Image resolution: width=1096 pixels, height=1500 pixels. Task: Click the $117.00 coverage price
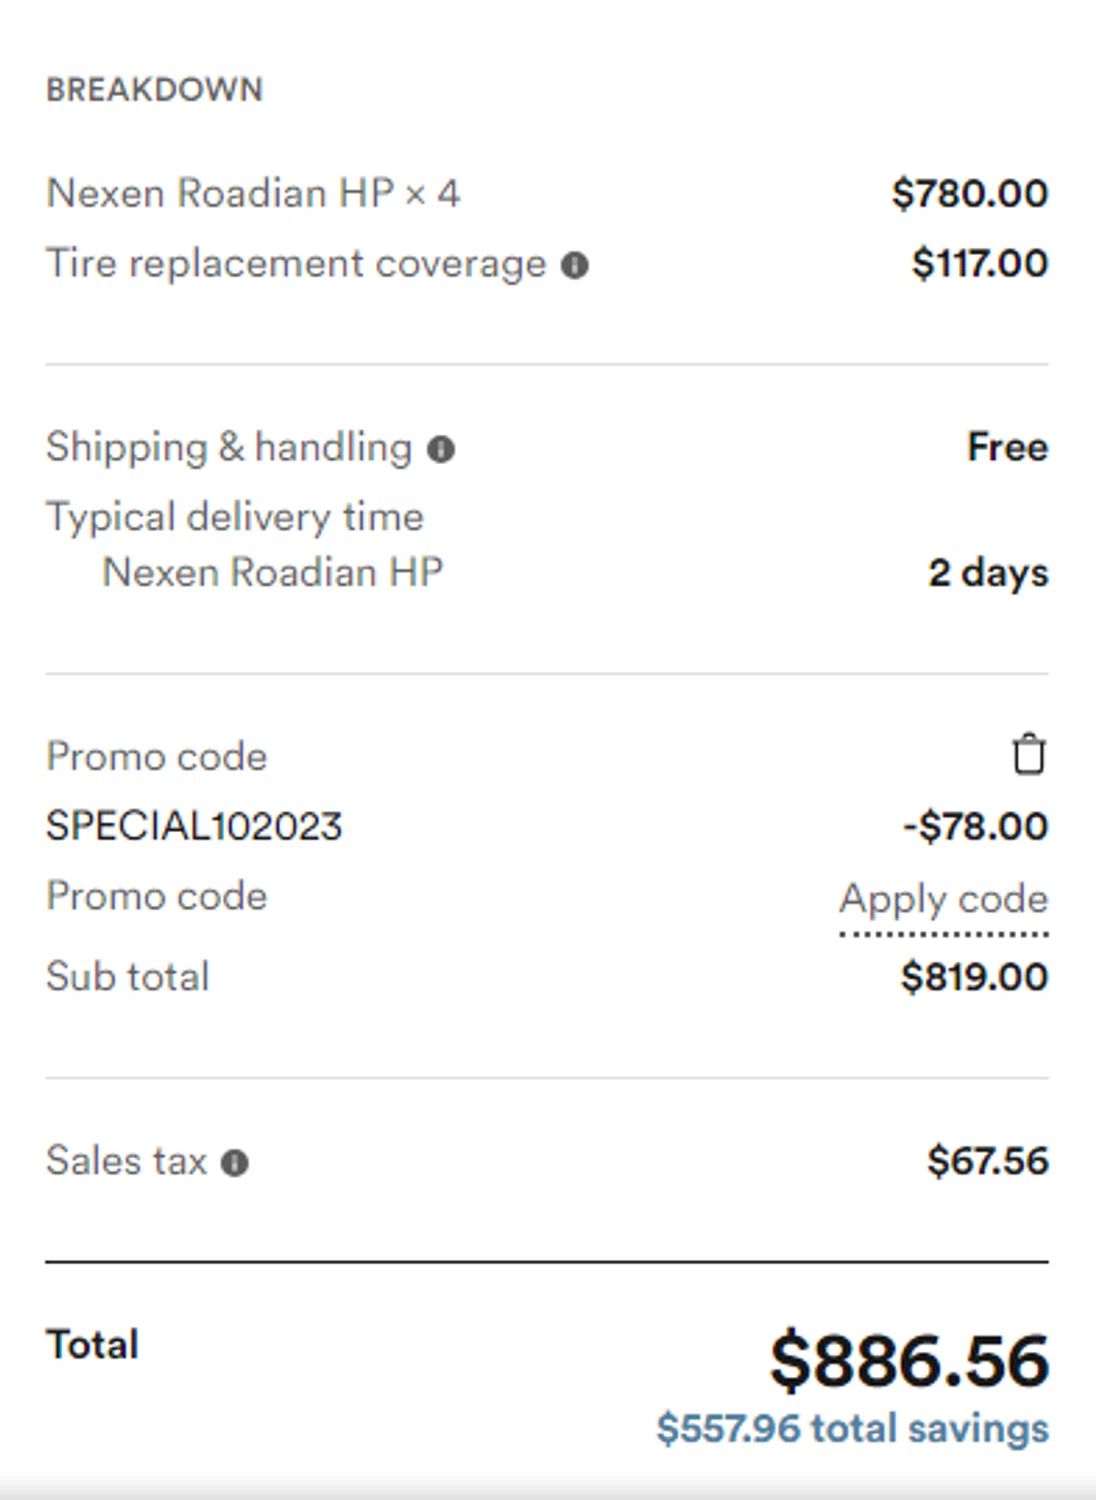pyautogui.click(x=979, y=264)
